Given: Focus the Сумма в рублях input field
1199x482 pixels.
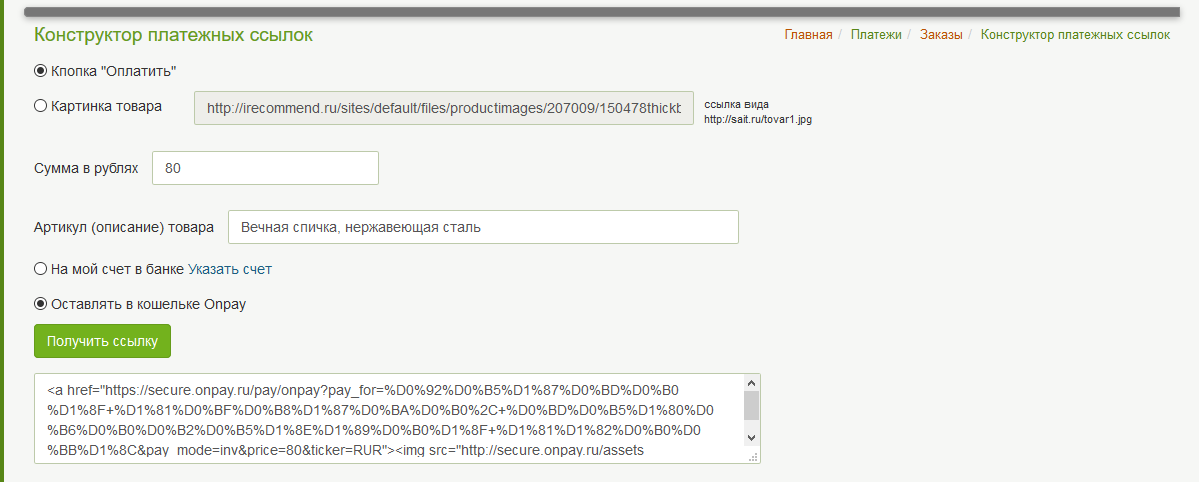Looking at the screenshot, I should click(x=265, y=169).
